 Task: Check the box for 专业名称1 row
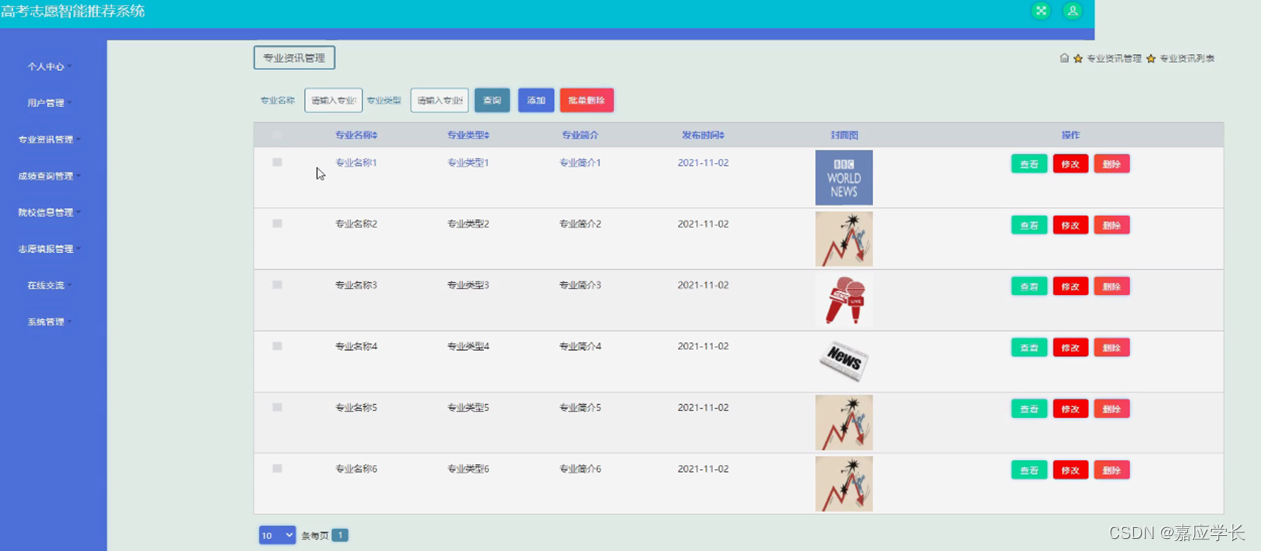point(277,162)
